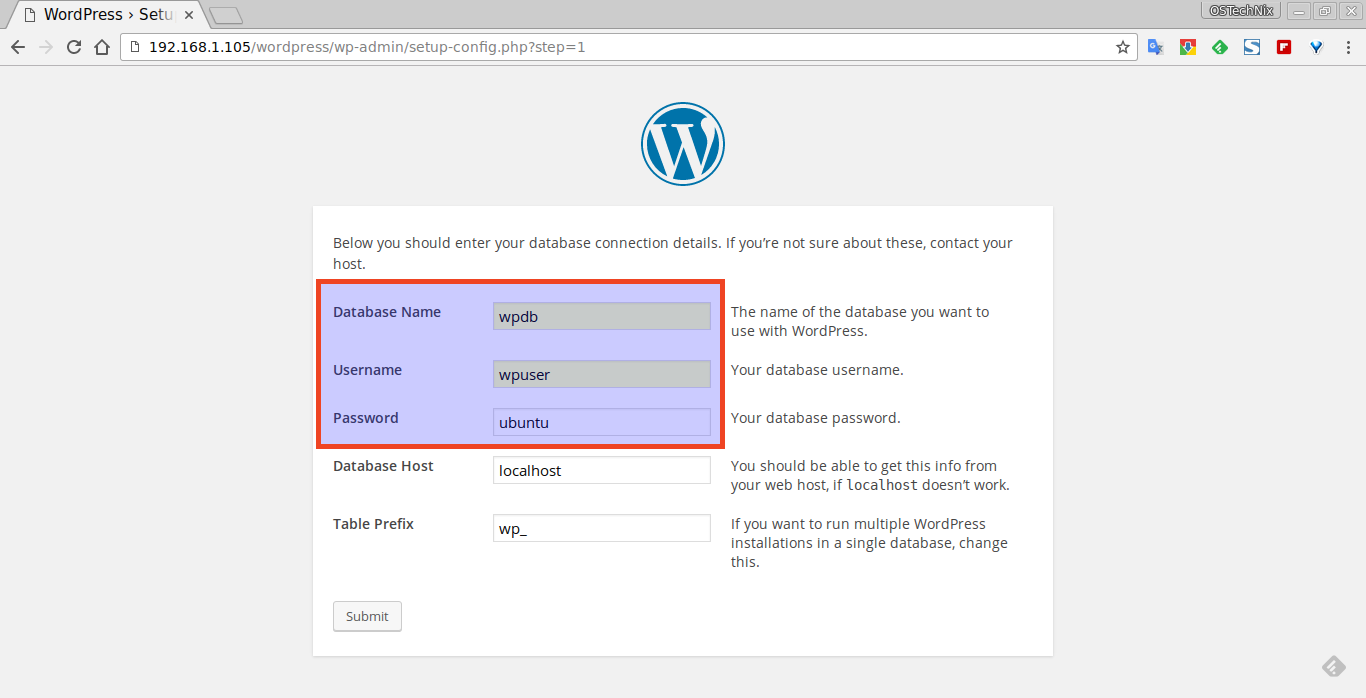
Task: Click the Username input field
Action: pyautogui.click(x=602, y=374)
